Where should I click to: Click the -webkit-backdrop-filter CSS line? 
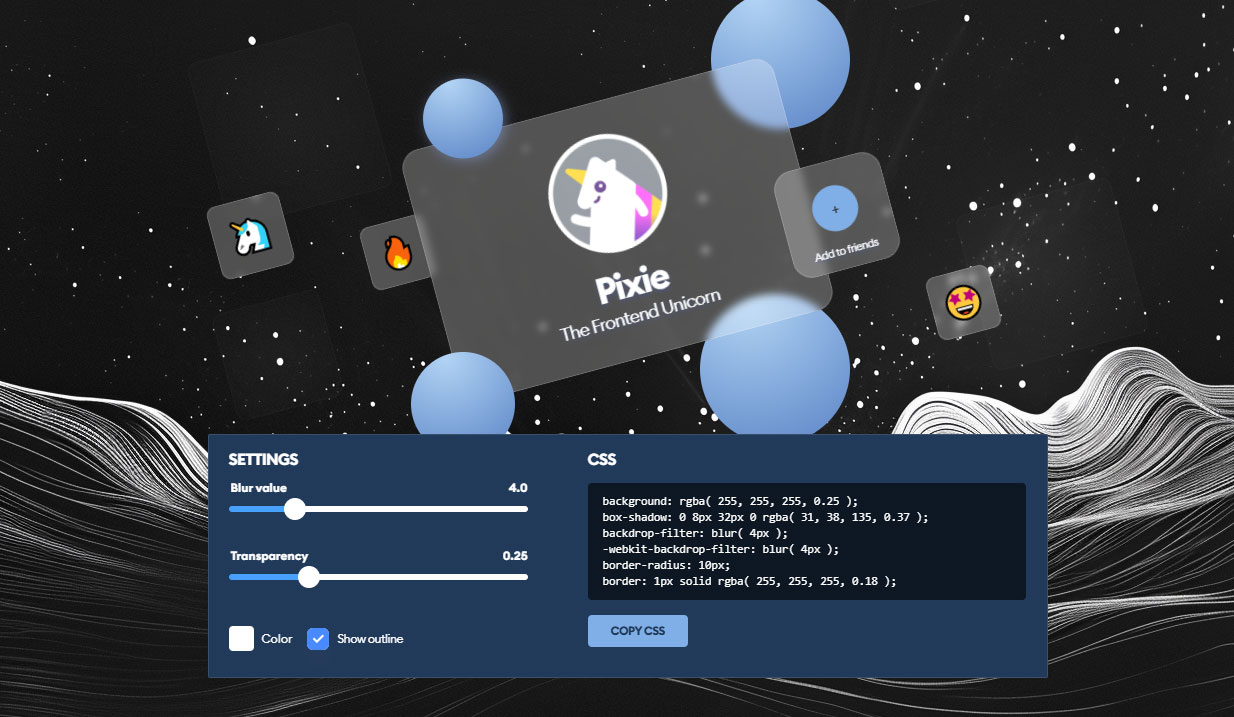pos(720,549)
